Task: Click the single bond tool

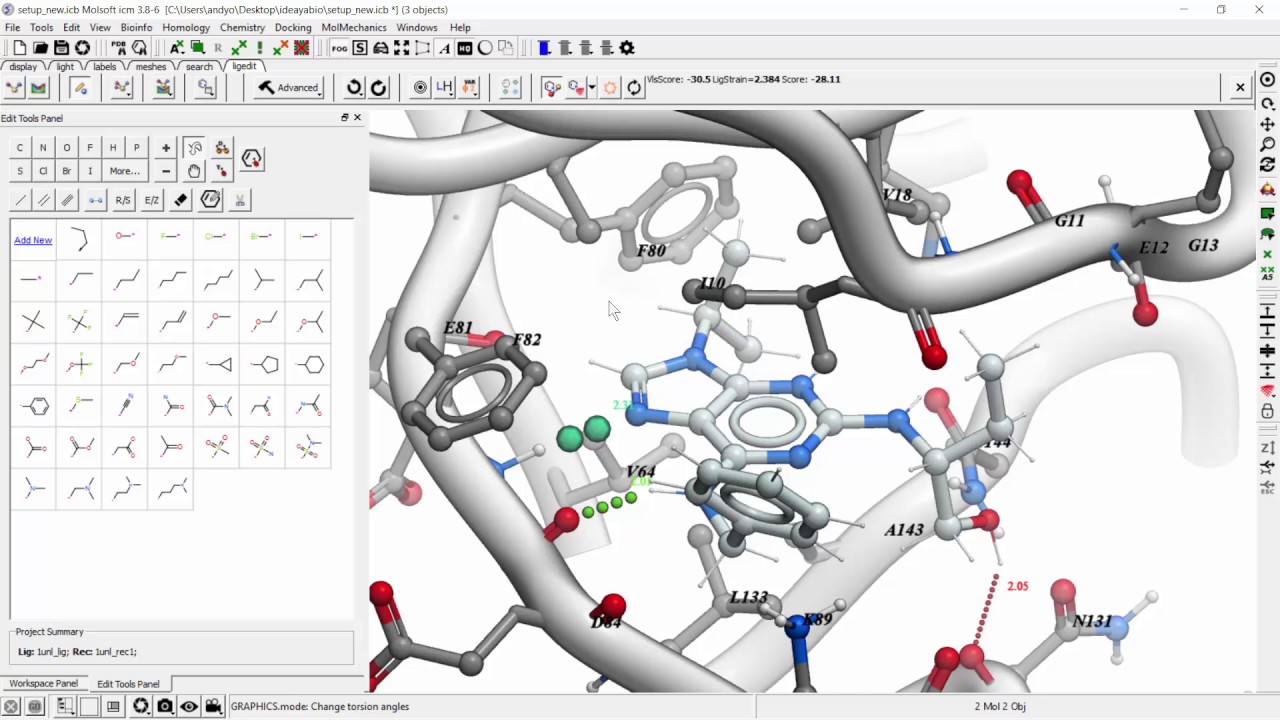Action: pos(20,200)
